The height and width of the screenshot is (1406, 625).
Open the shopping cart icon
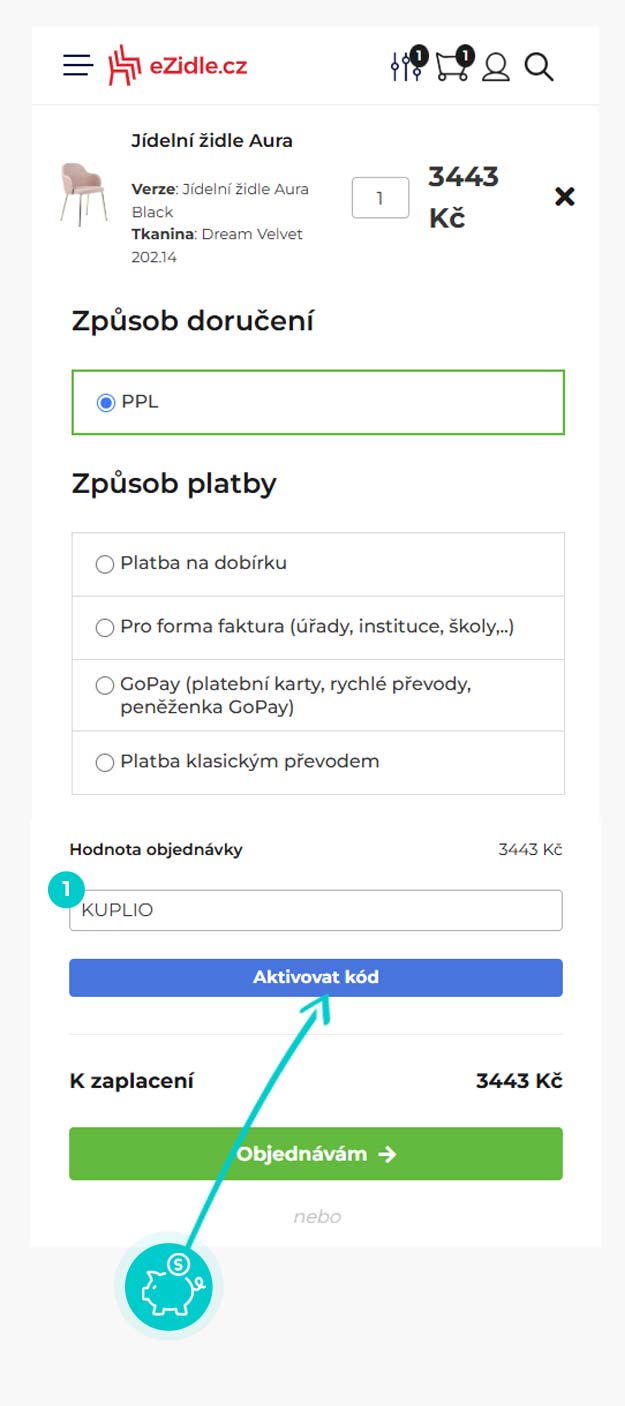(x=452, y=66)
